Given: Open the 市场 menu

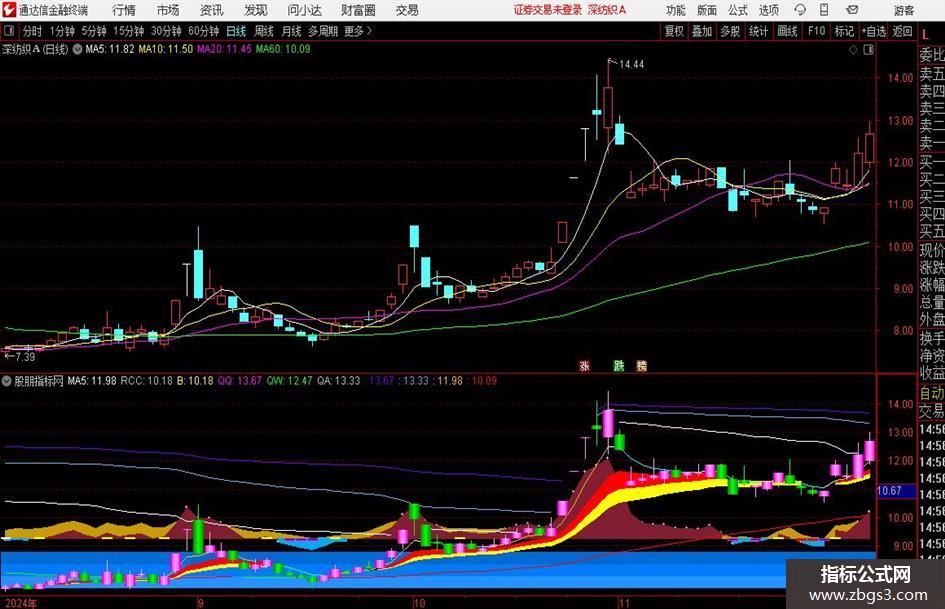Looking at the screenshot, I should (x=168, y=10).
